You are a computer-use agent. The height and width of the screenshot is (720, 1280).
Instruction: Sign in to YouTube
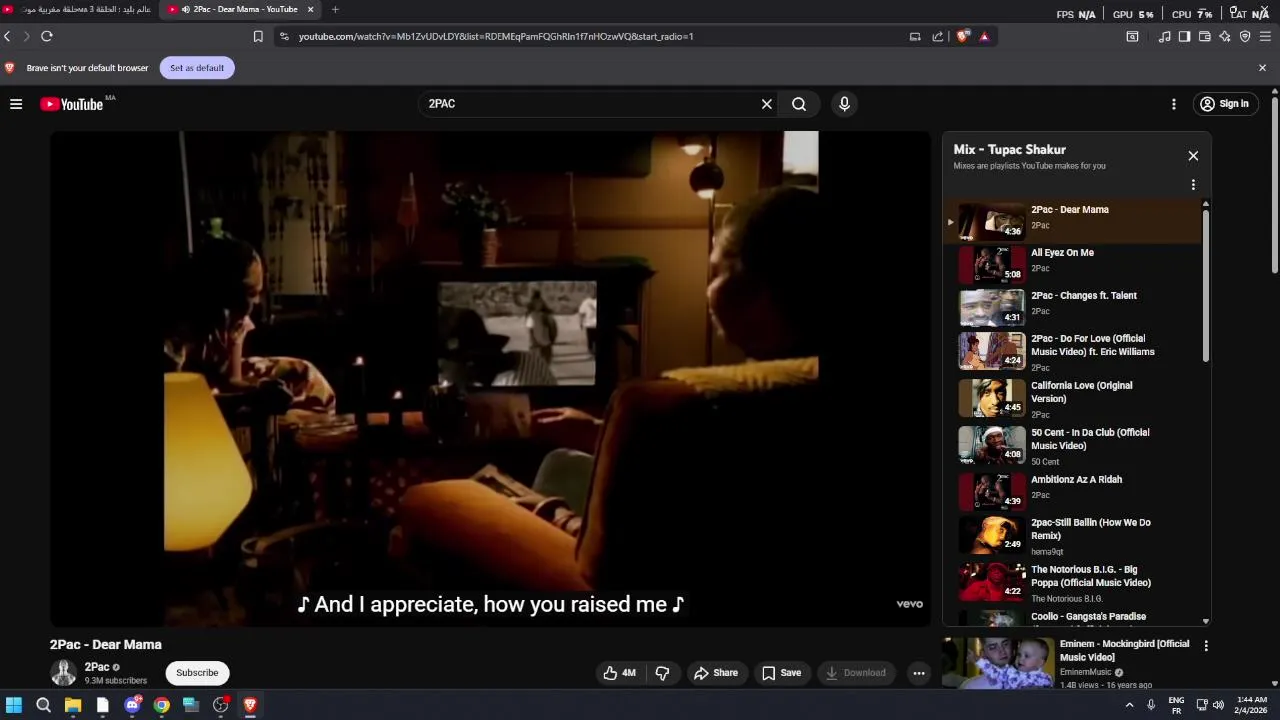pyautogui.click(x=1225, y=104)
